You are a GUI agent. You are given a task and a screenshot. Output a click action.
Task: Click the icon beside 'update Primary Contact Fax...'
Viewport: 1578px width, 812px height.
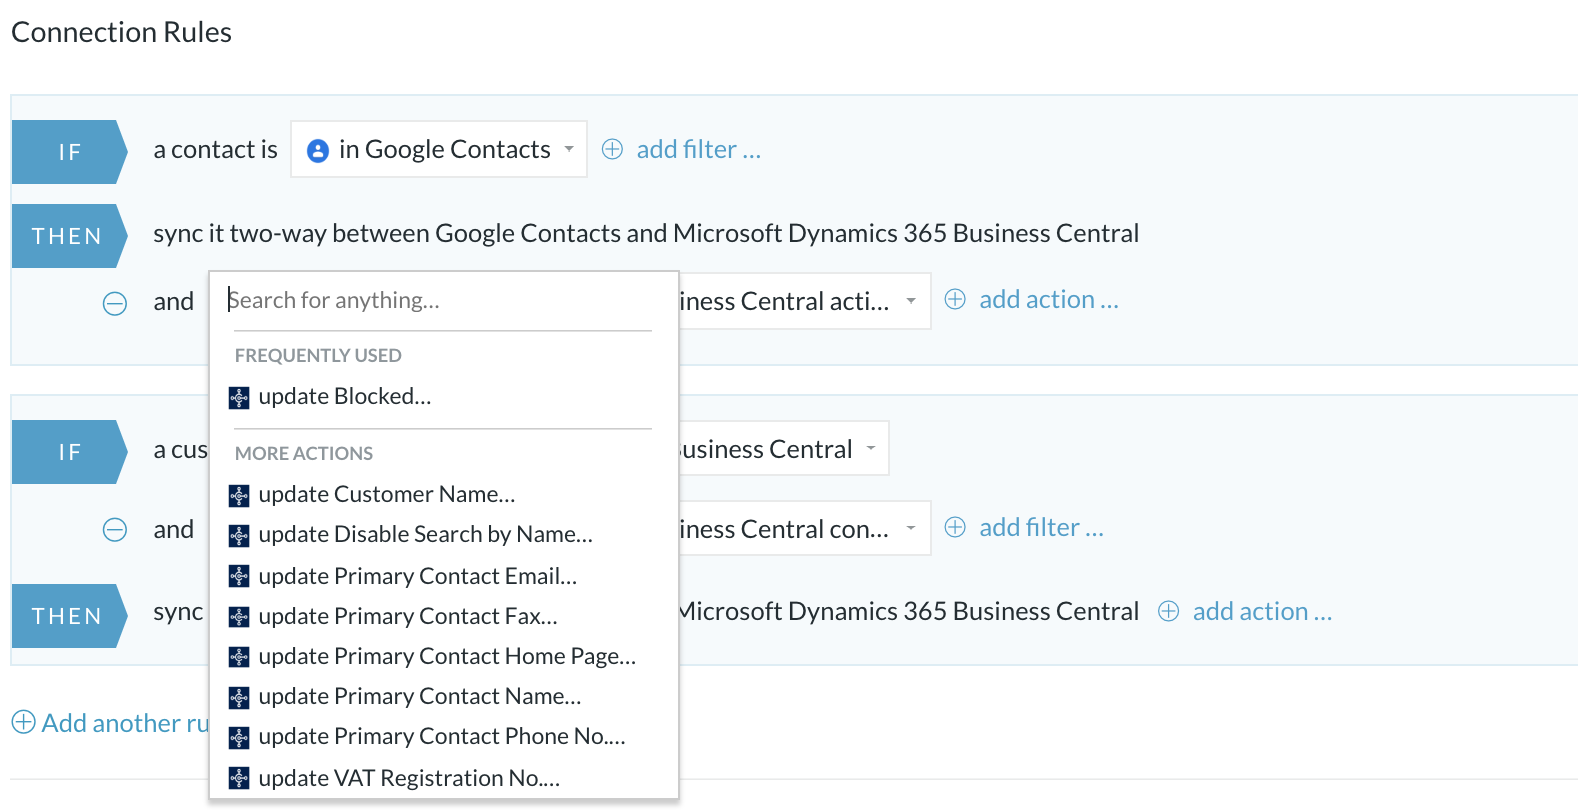[x=239, y=617]
